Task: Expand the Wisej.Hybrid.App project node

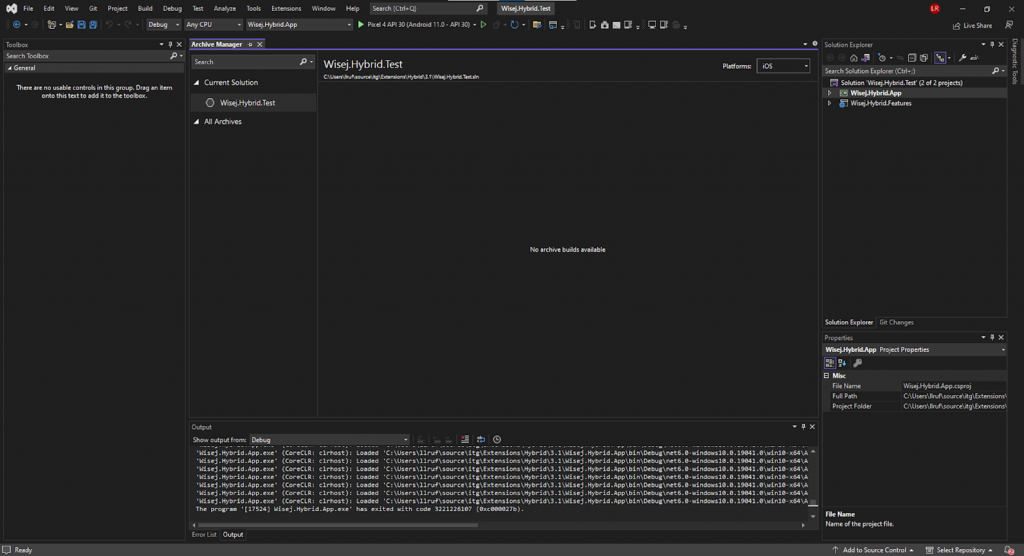Action: click(830, 93)
